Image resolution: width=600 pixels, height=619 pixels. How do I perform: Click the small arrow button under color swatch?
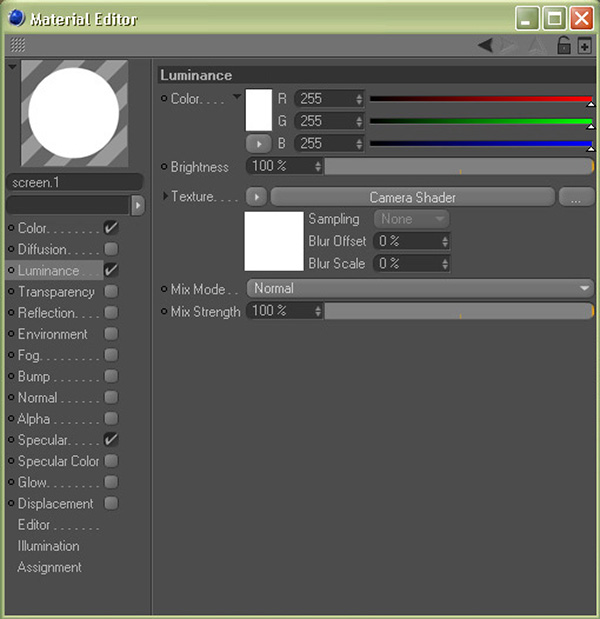coord(257,144)
